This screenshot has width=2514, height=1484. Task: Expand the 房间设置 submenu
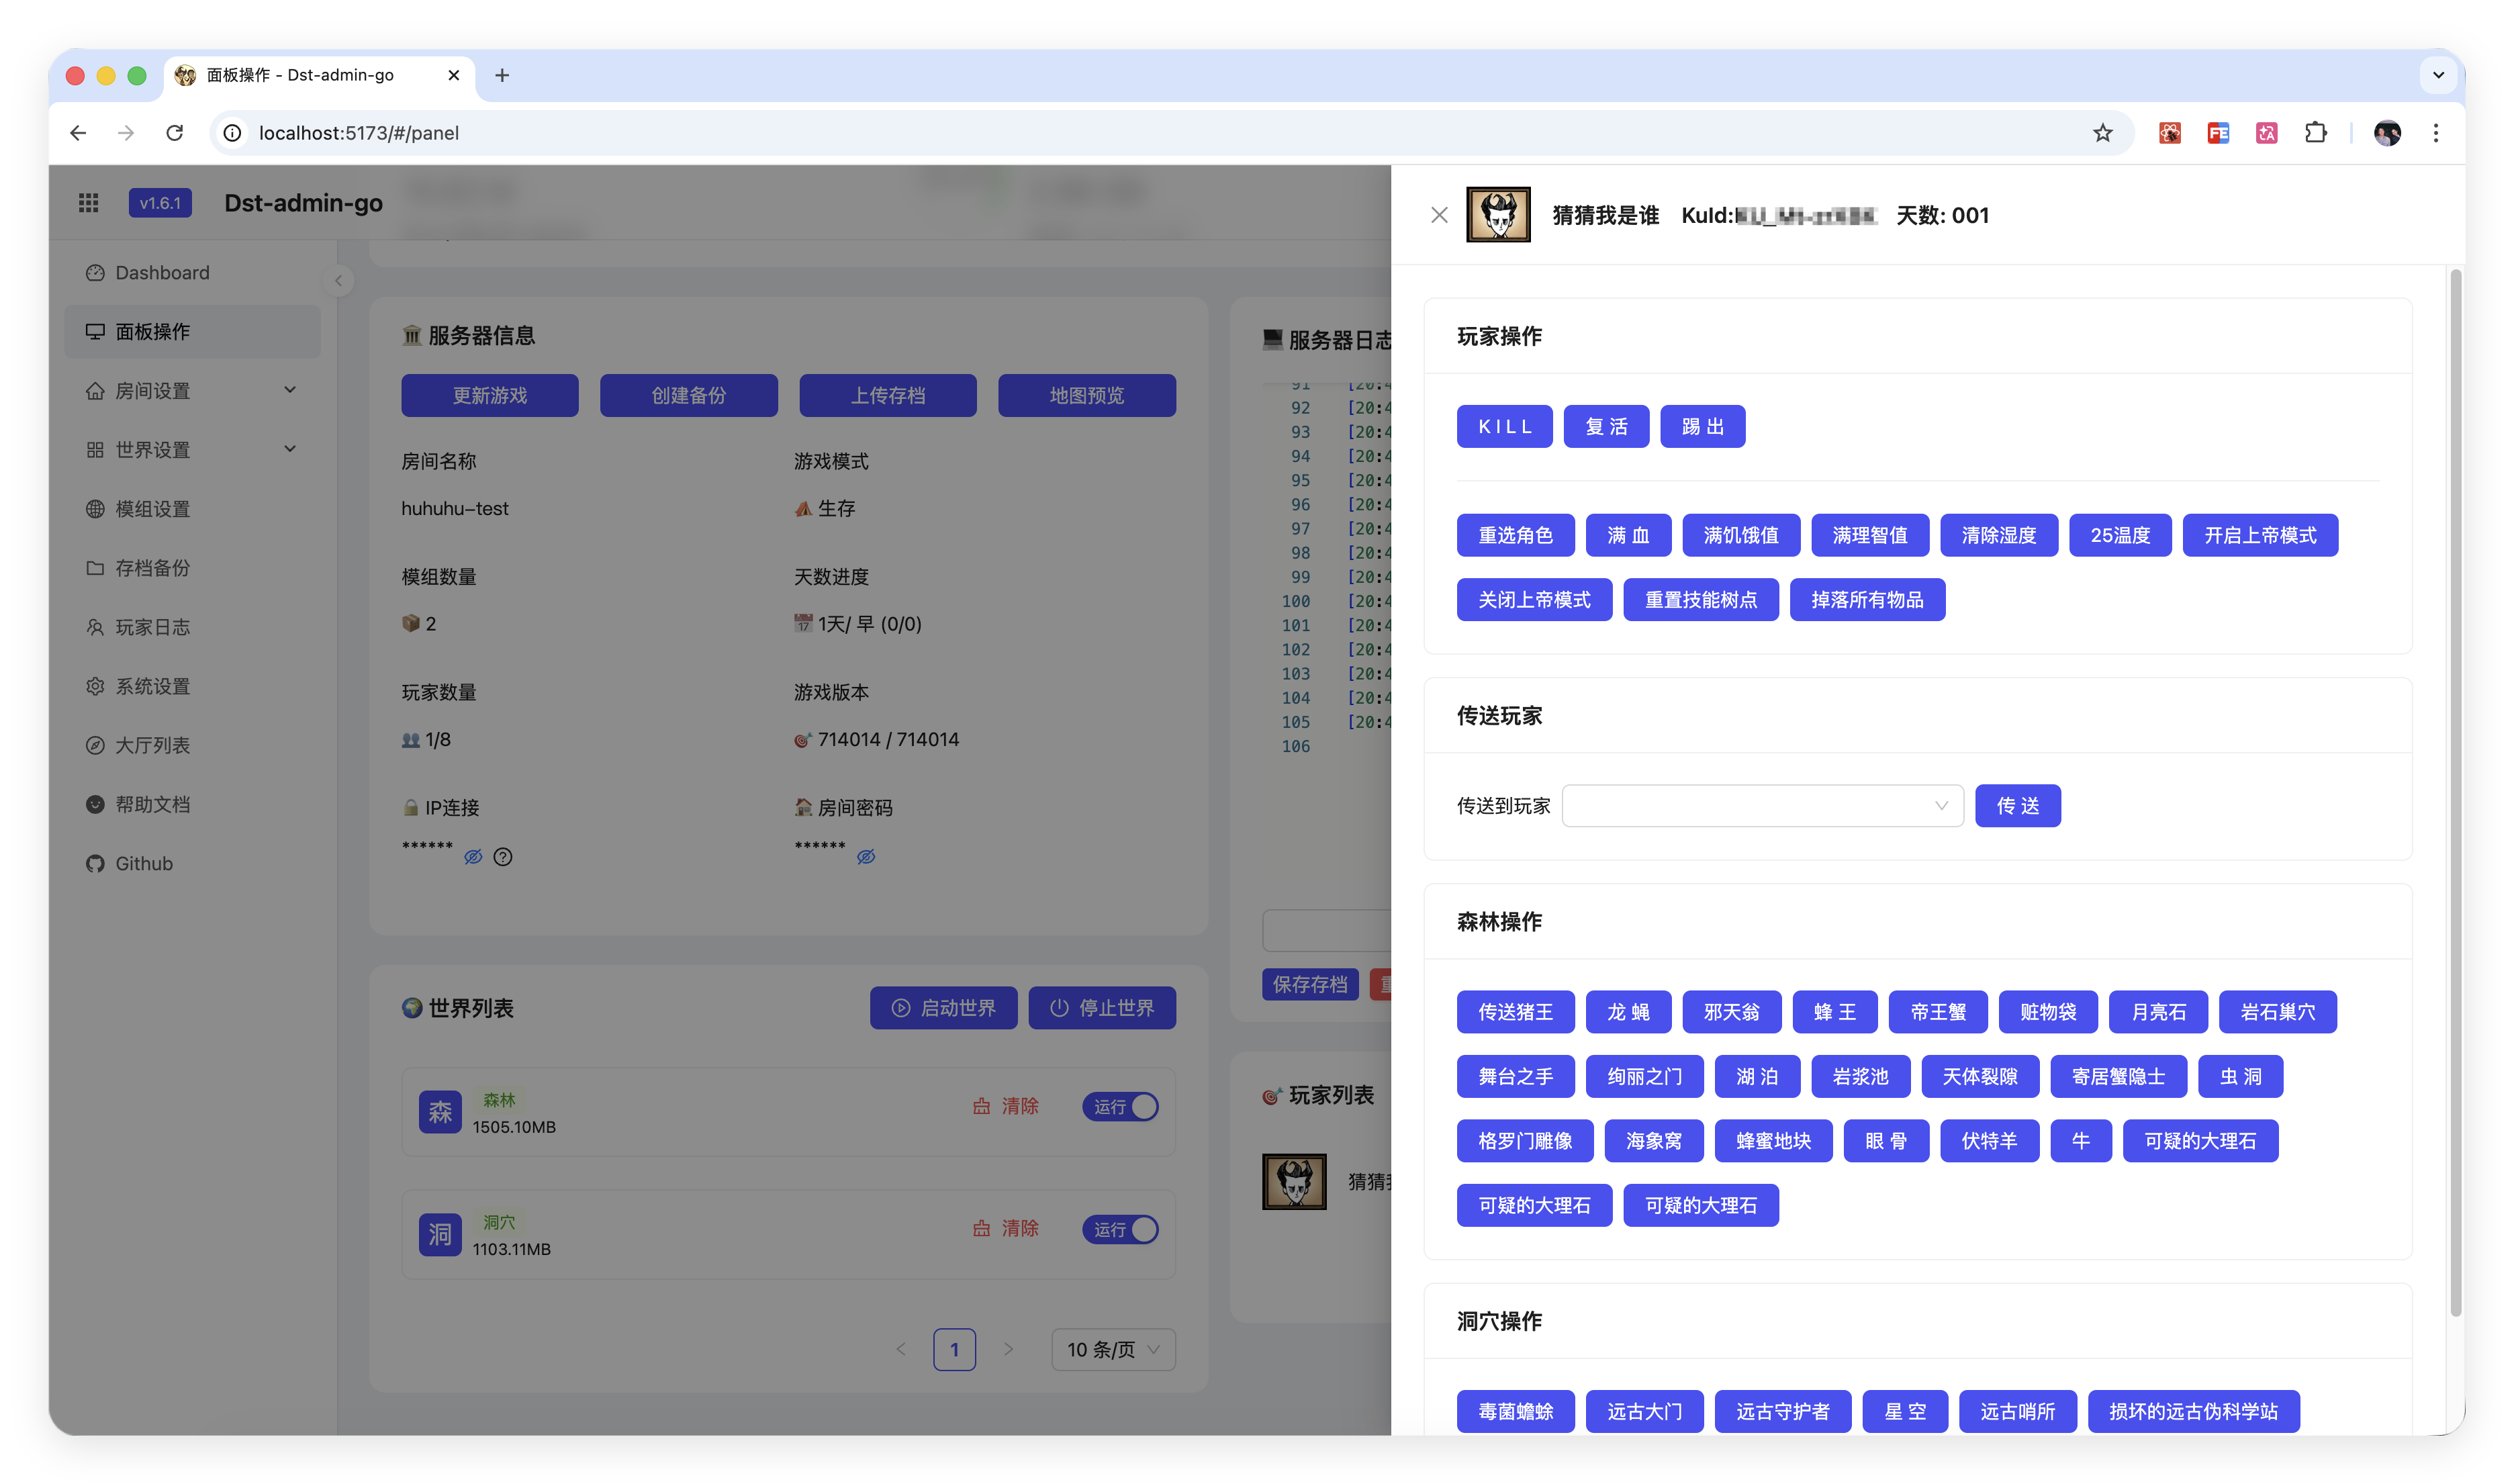tap(192, 391)
